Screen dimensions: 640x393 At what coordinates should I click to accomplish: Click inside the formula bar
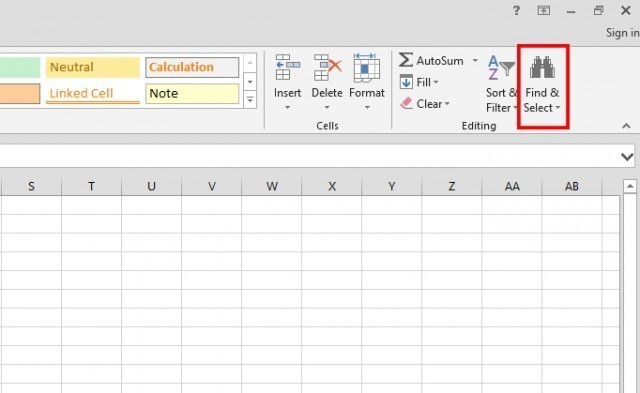(310, 156)
